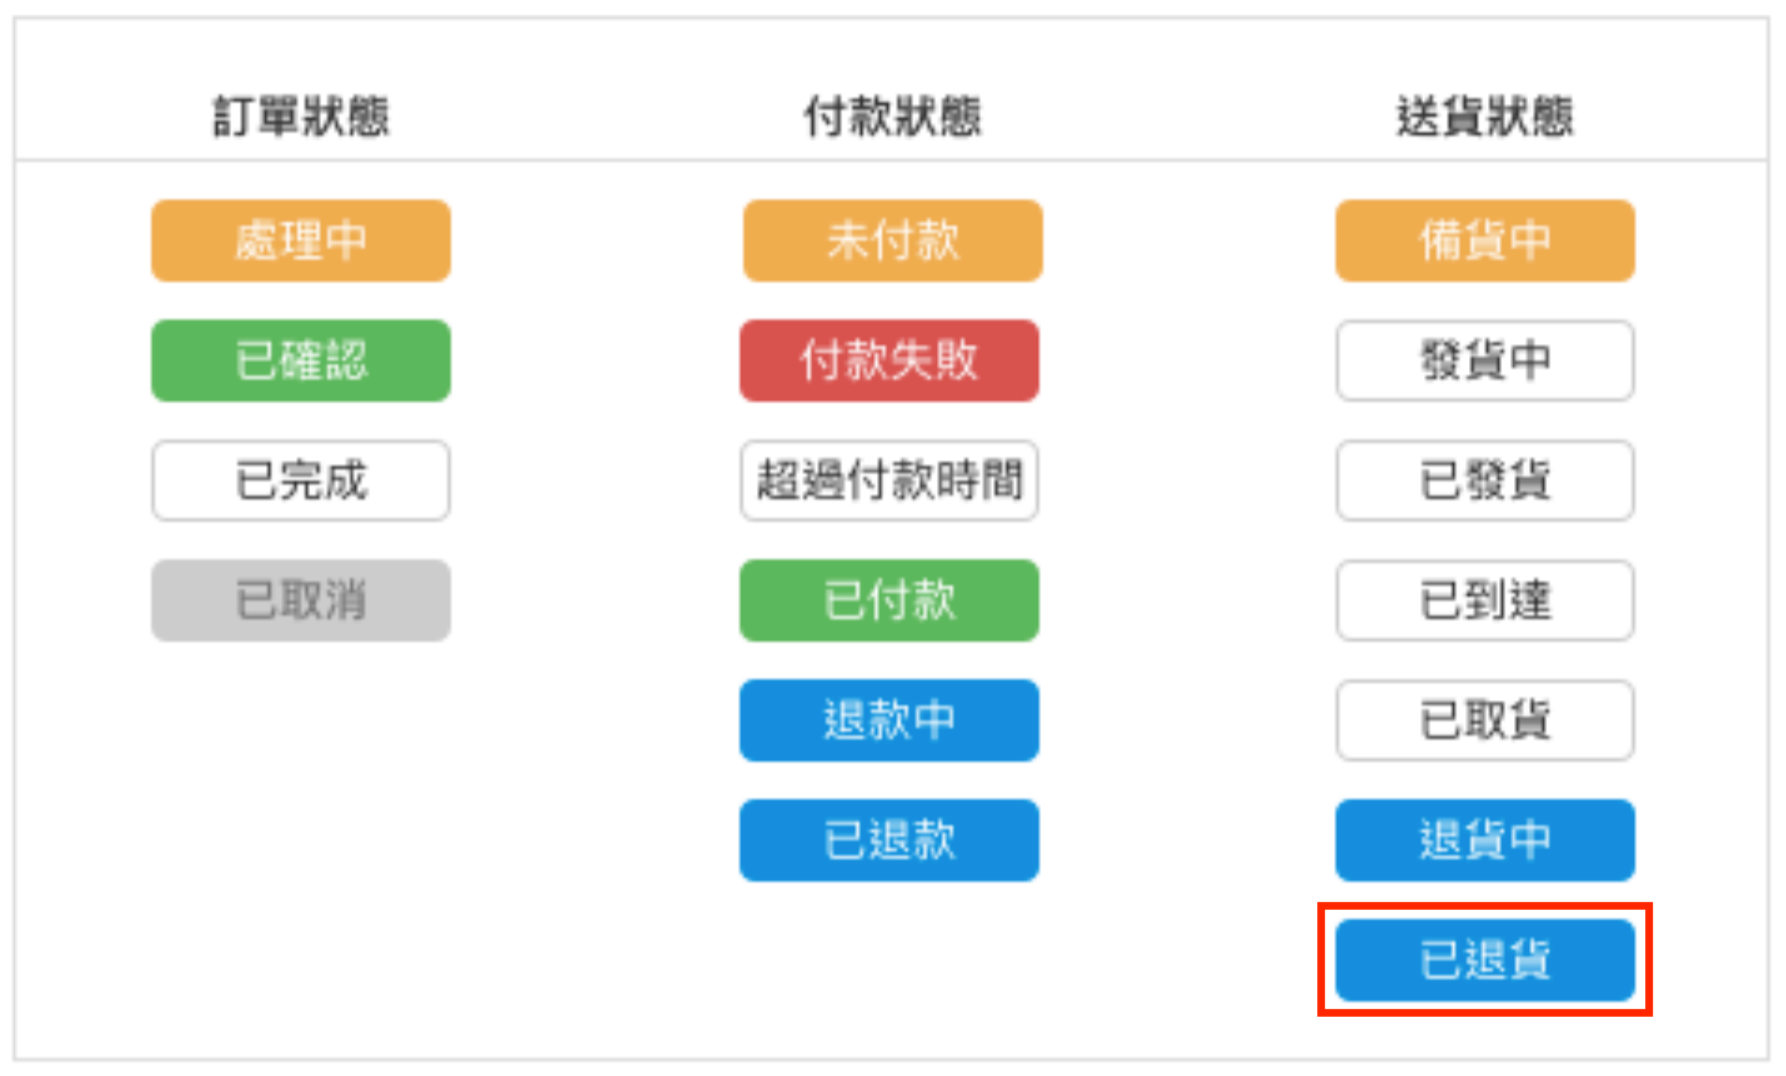Click the 付款狀態 column header
The image size is (1786, 1076).
point(893,116)
